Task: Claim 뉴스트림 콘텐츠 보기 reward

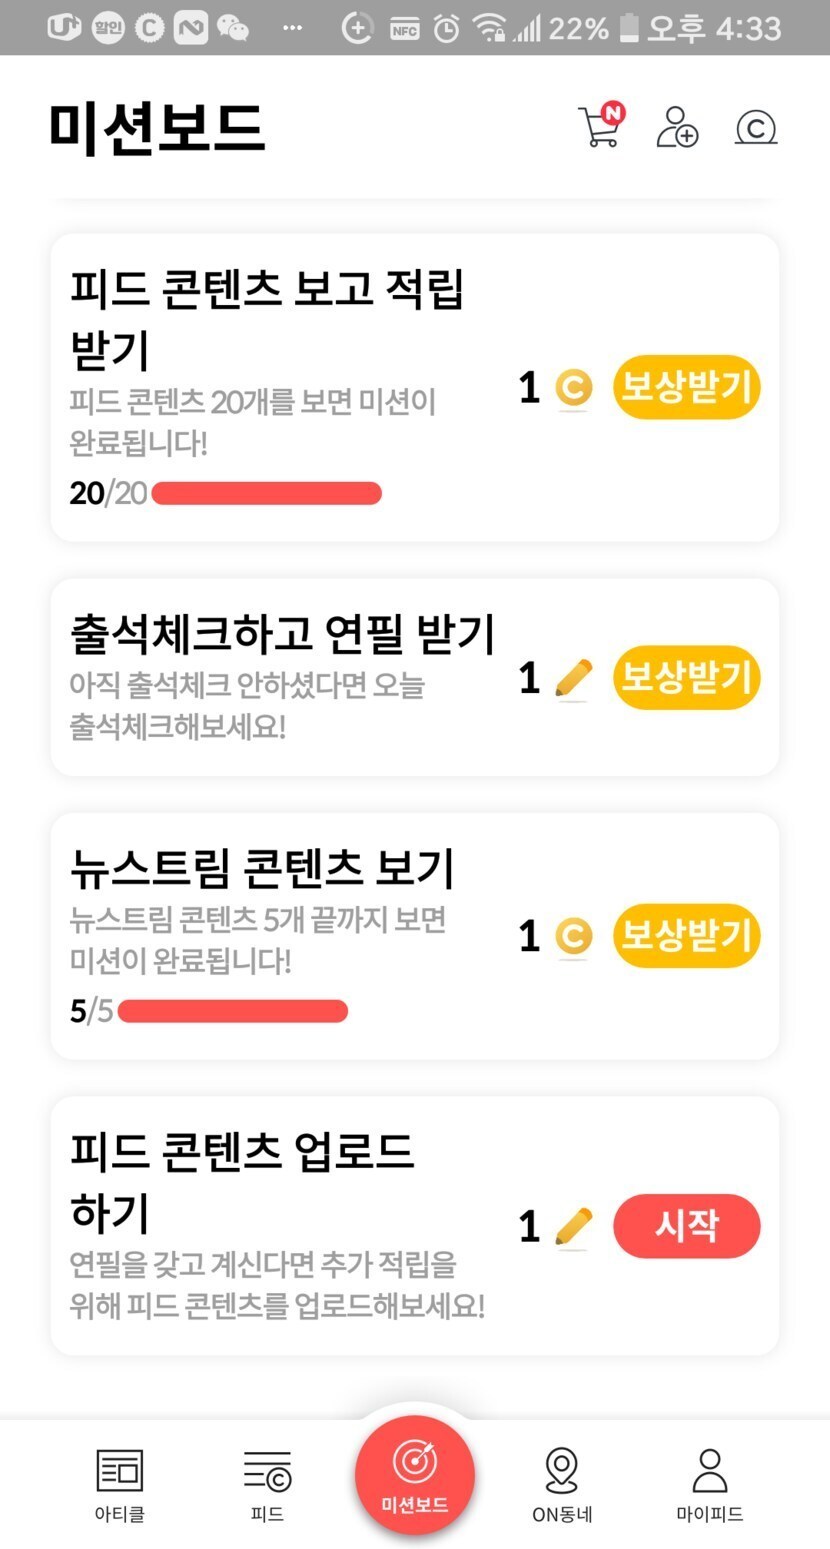Action: click(x=686, y=936)
